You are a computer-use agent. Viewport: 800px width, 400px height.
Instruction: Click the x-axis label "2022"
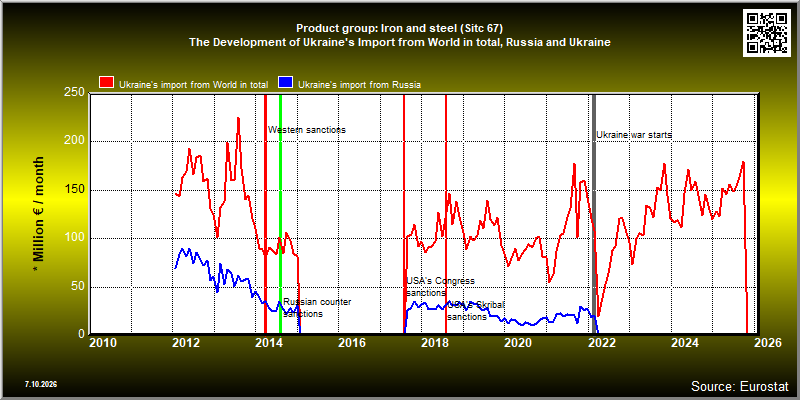point(602,343)
